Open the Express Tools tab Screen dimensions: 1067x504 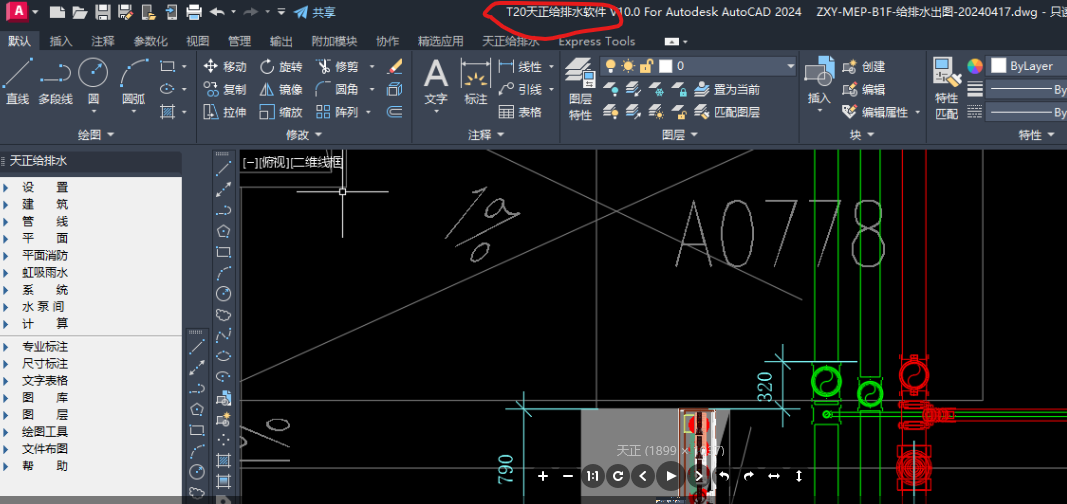tap(597, 41)
